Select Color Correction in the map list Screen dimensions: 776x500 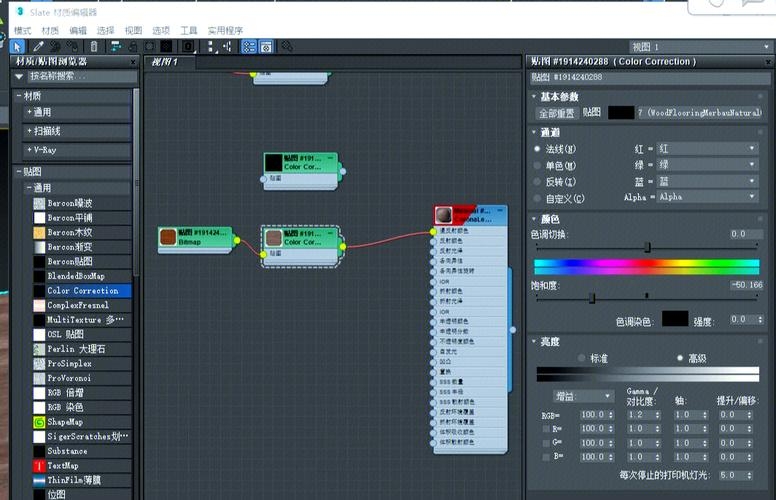coord(82,291)
